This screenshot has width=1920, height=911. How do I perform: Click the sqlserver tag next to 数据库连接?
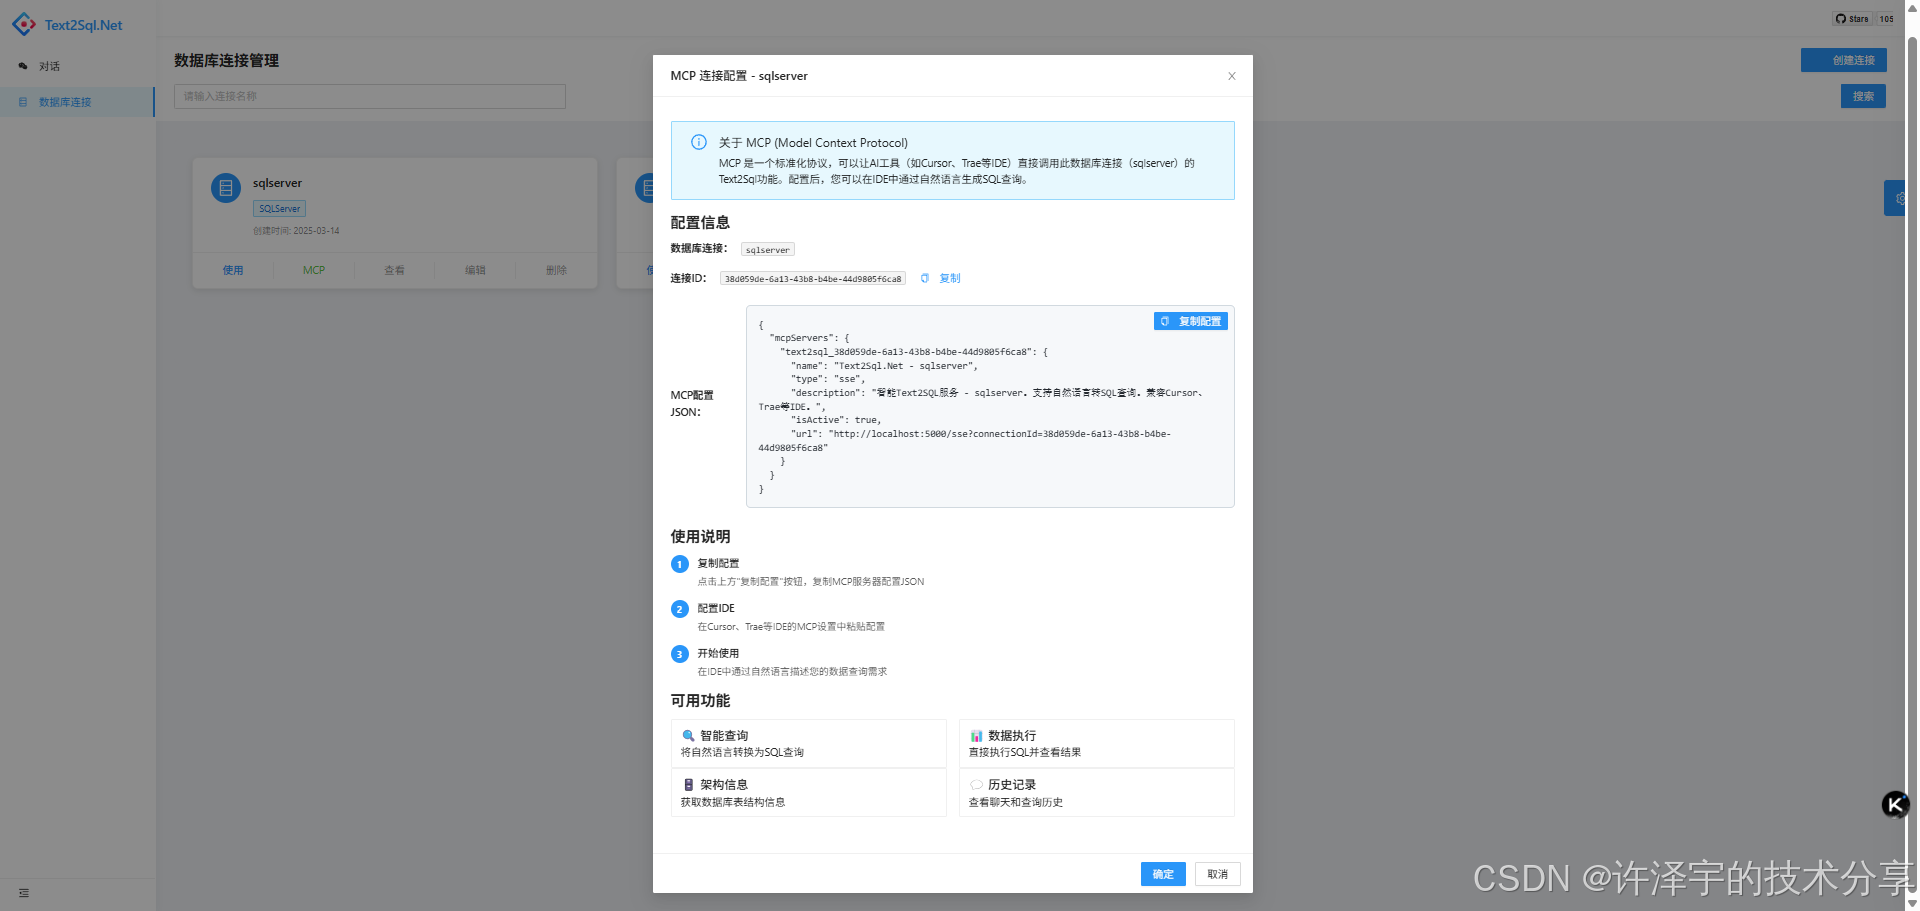(x=767, y=250)
